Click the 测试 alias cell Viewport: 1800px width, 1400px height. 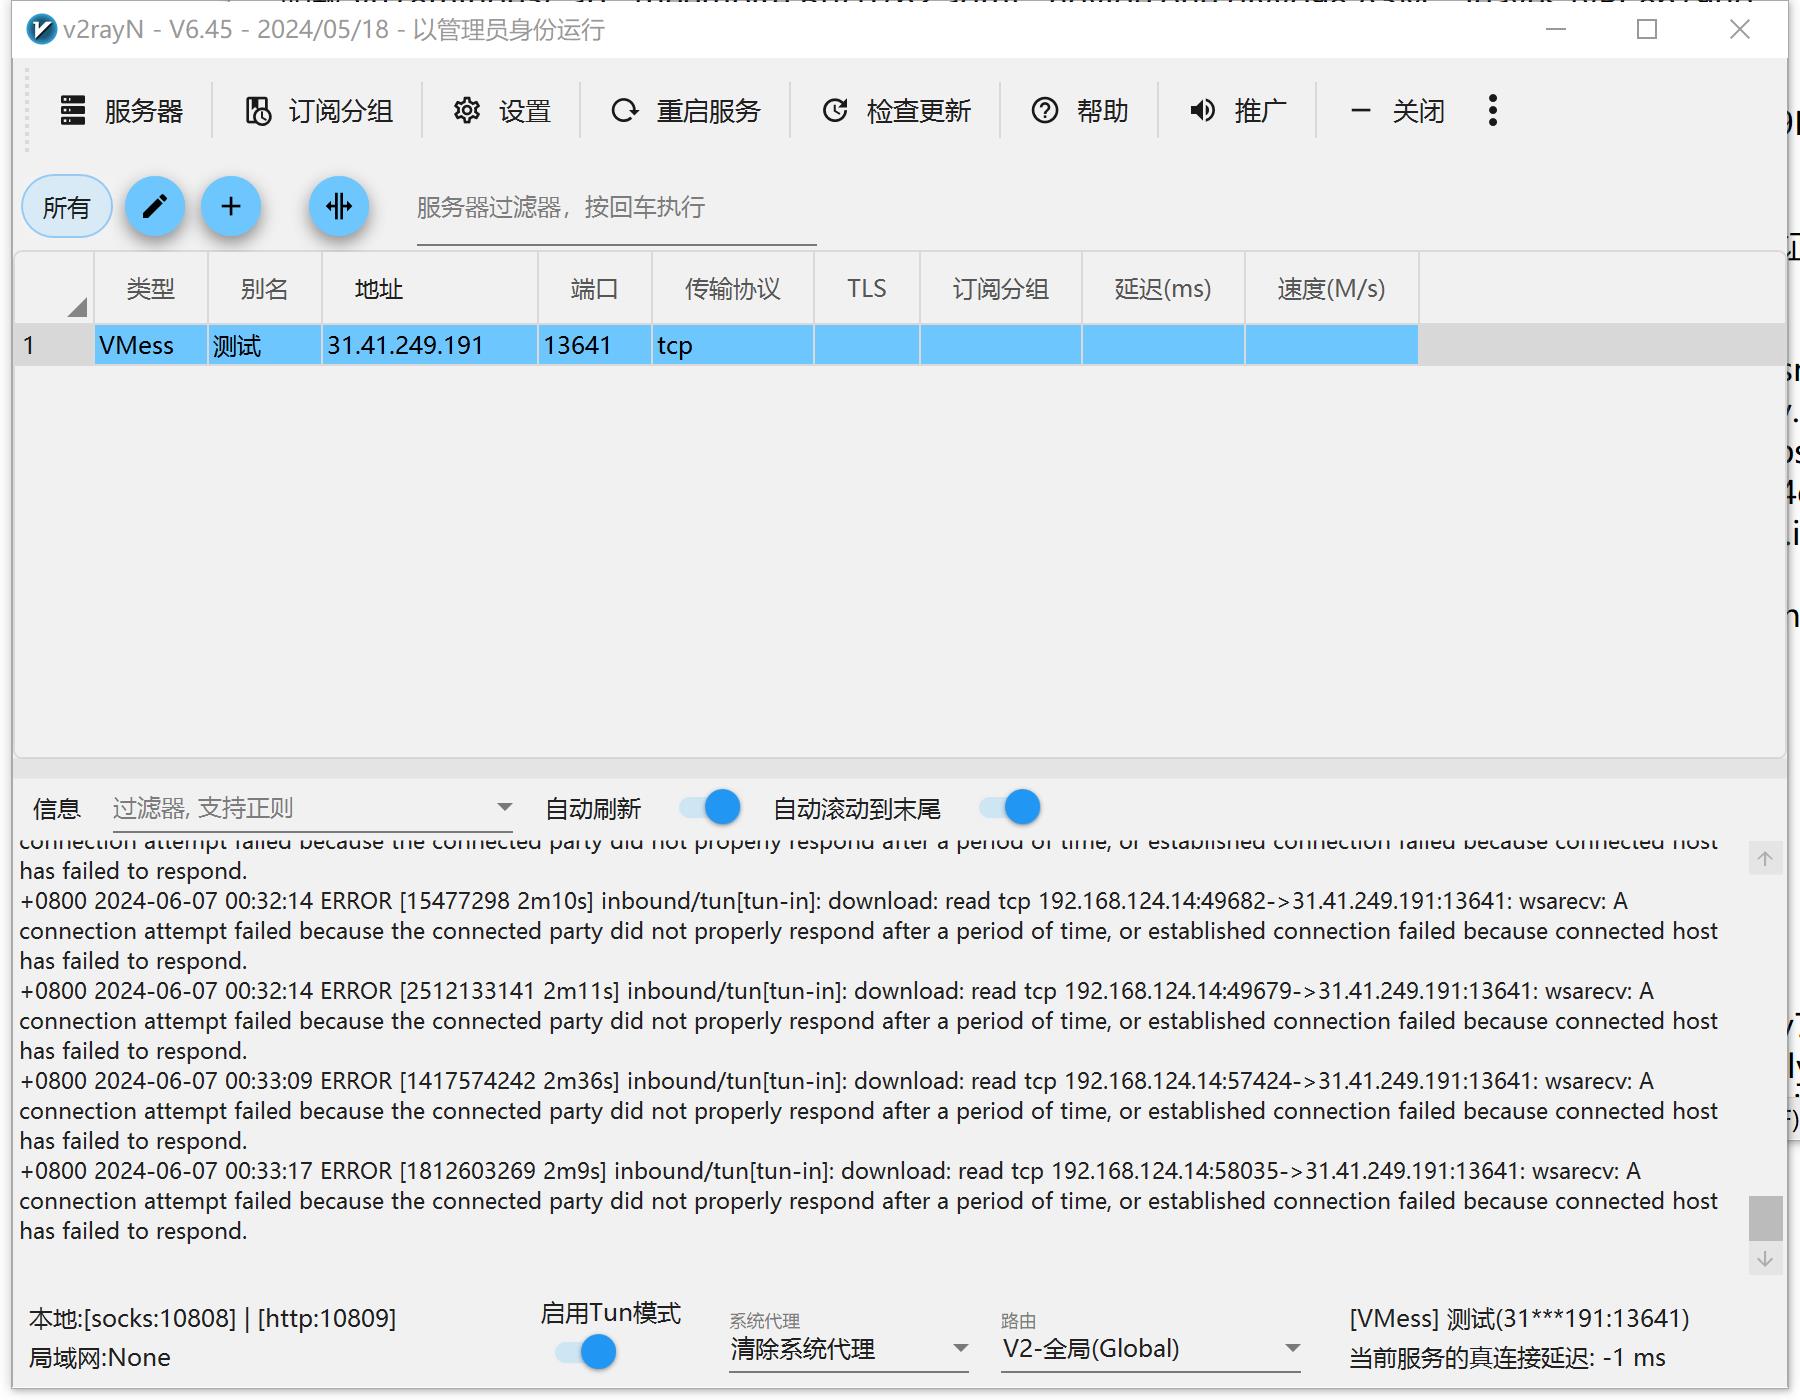tap(265, 345)
